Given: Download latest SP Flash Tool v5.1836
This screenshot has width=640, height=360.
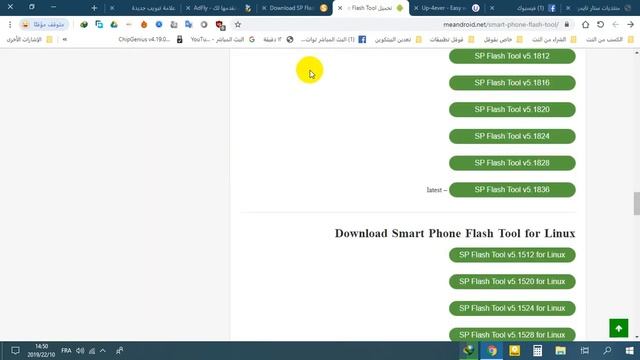Looking at the screenshot, I should tap(512, 190).
